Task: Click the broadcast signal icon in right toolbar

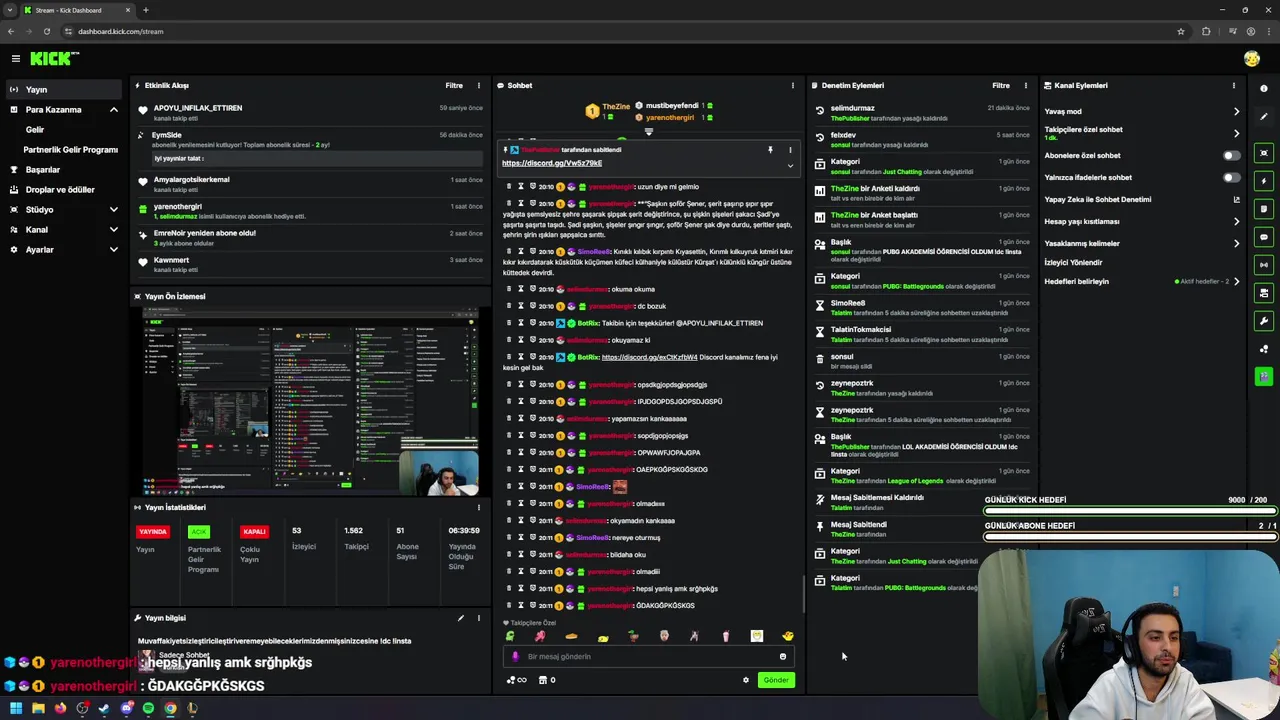Action: [1264, 265]
